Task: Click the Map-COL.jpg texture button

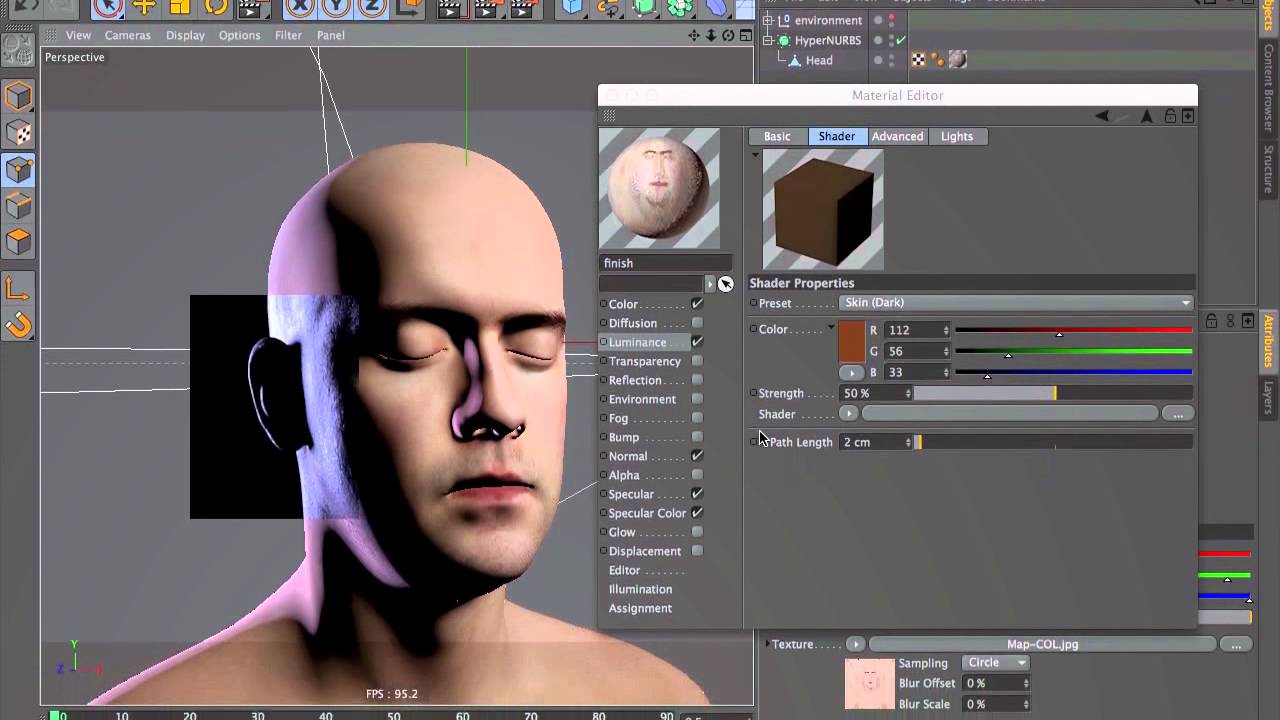Action: [x=1043, y=644]
